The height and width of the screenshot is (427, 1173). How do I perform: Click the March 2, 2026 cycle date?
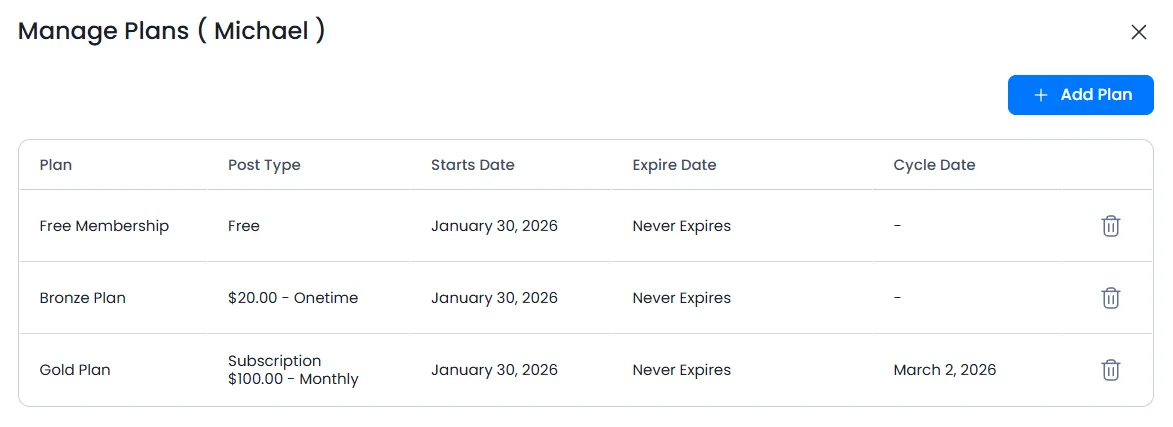(x=945, y=370)
